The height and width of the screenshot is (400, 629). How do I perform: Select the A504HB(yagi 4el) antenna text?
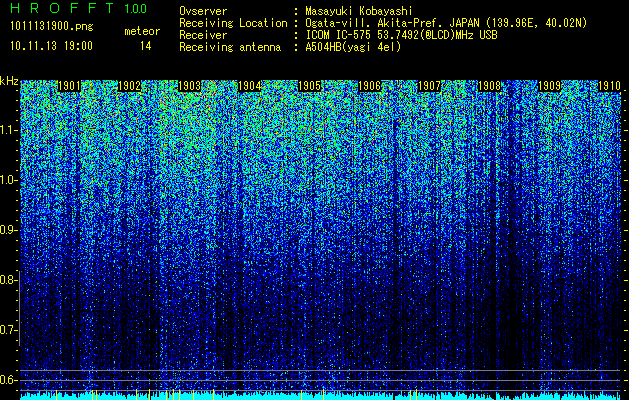click(x=353, y=47)
